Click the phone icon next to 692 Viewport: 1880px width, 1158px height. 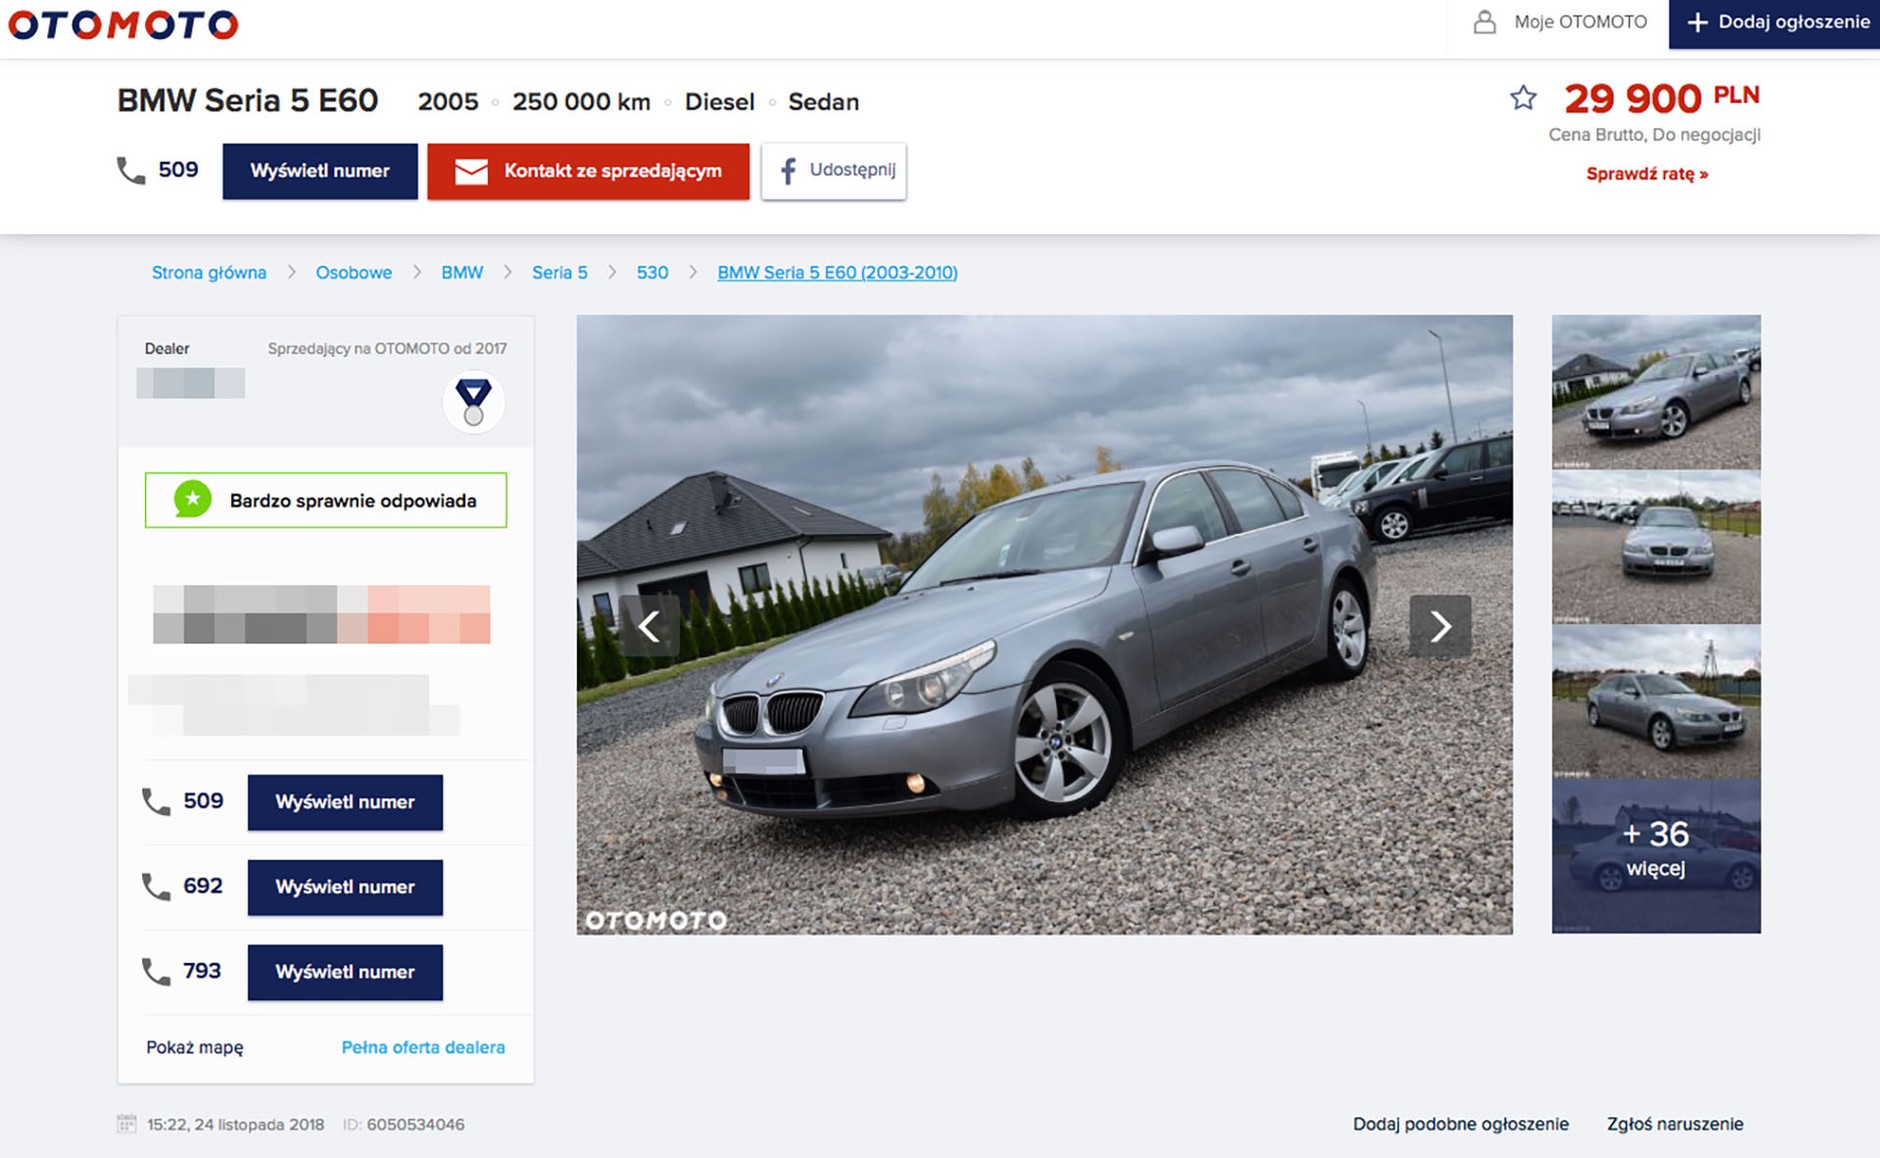tap(155, 886)
